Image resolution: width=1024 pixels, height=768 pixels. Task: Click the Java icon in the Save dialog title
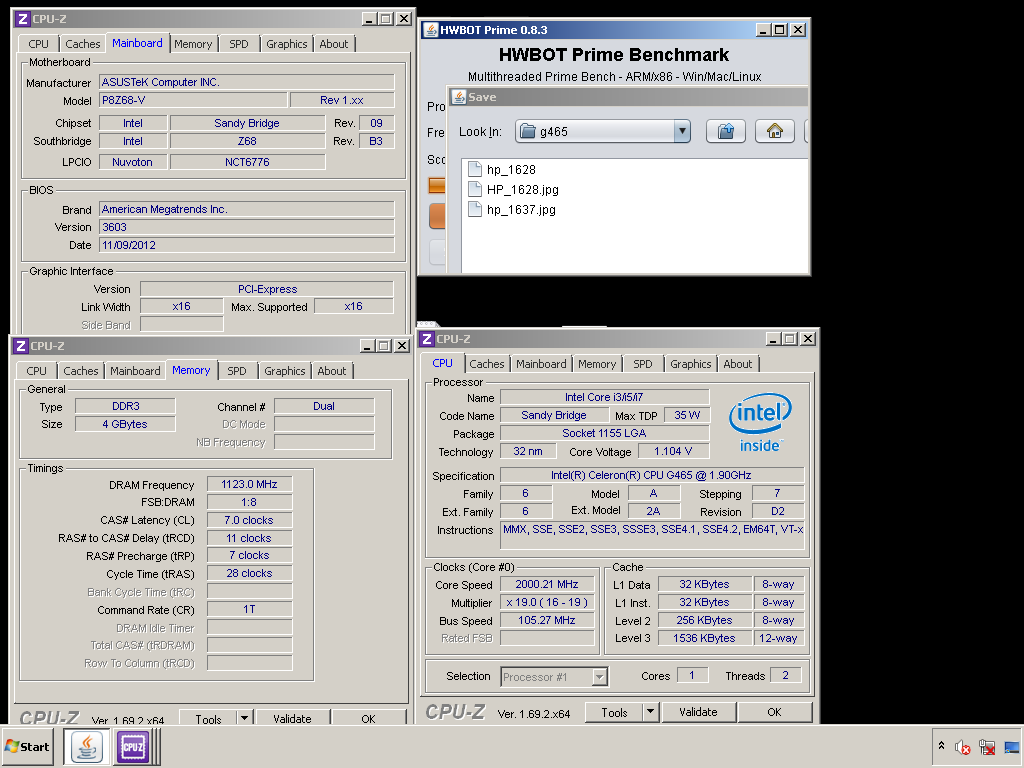(x=459, y=97)
